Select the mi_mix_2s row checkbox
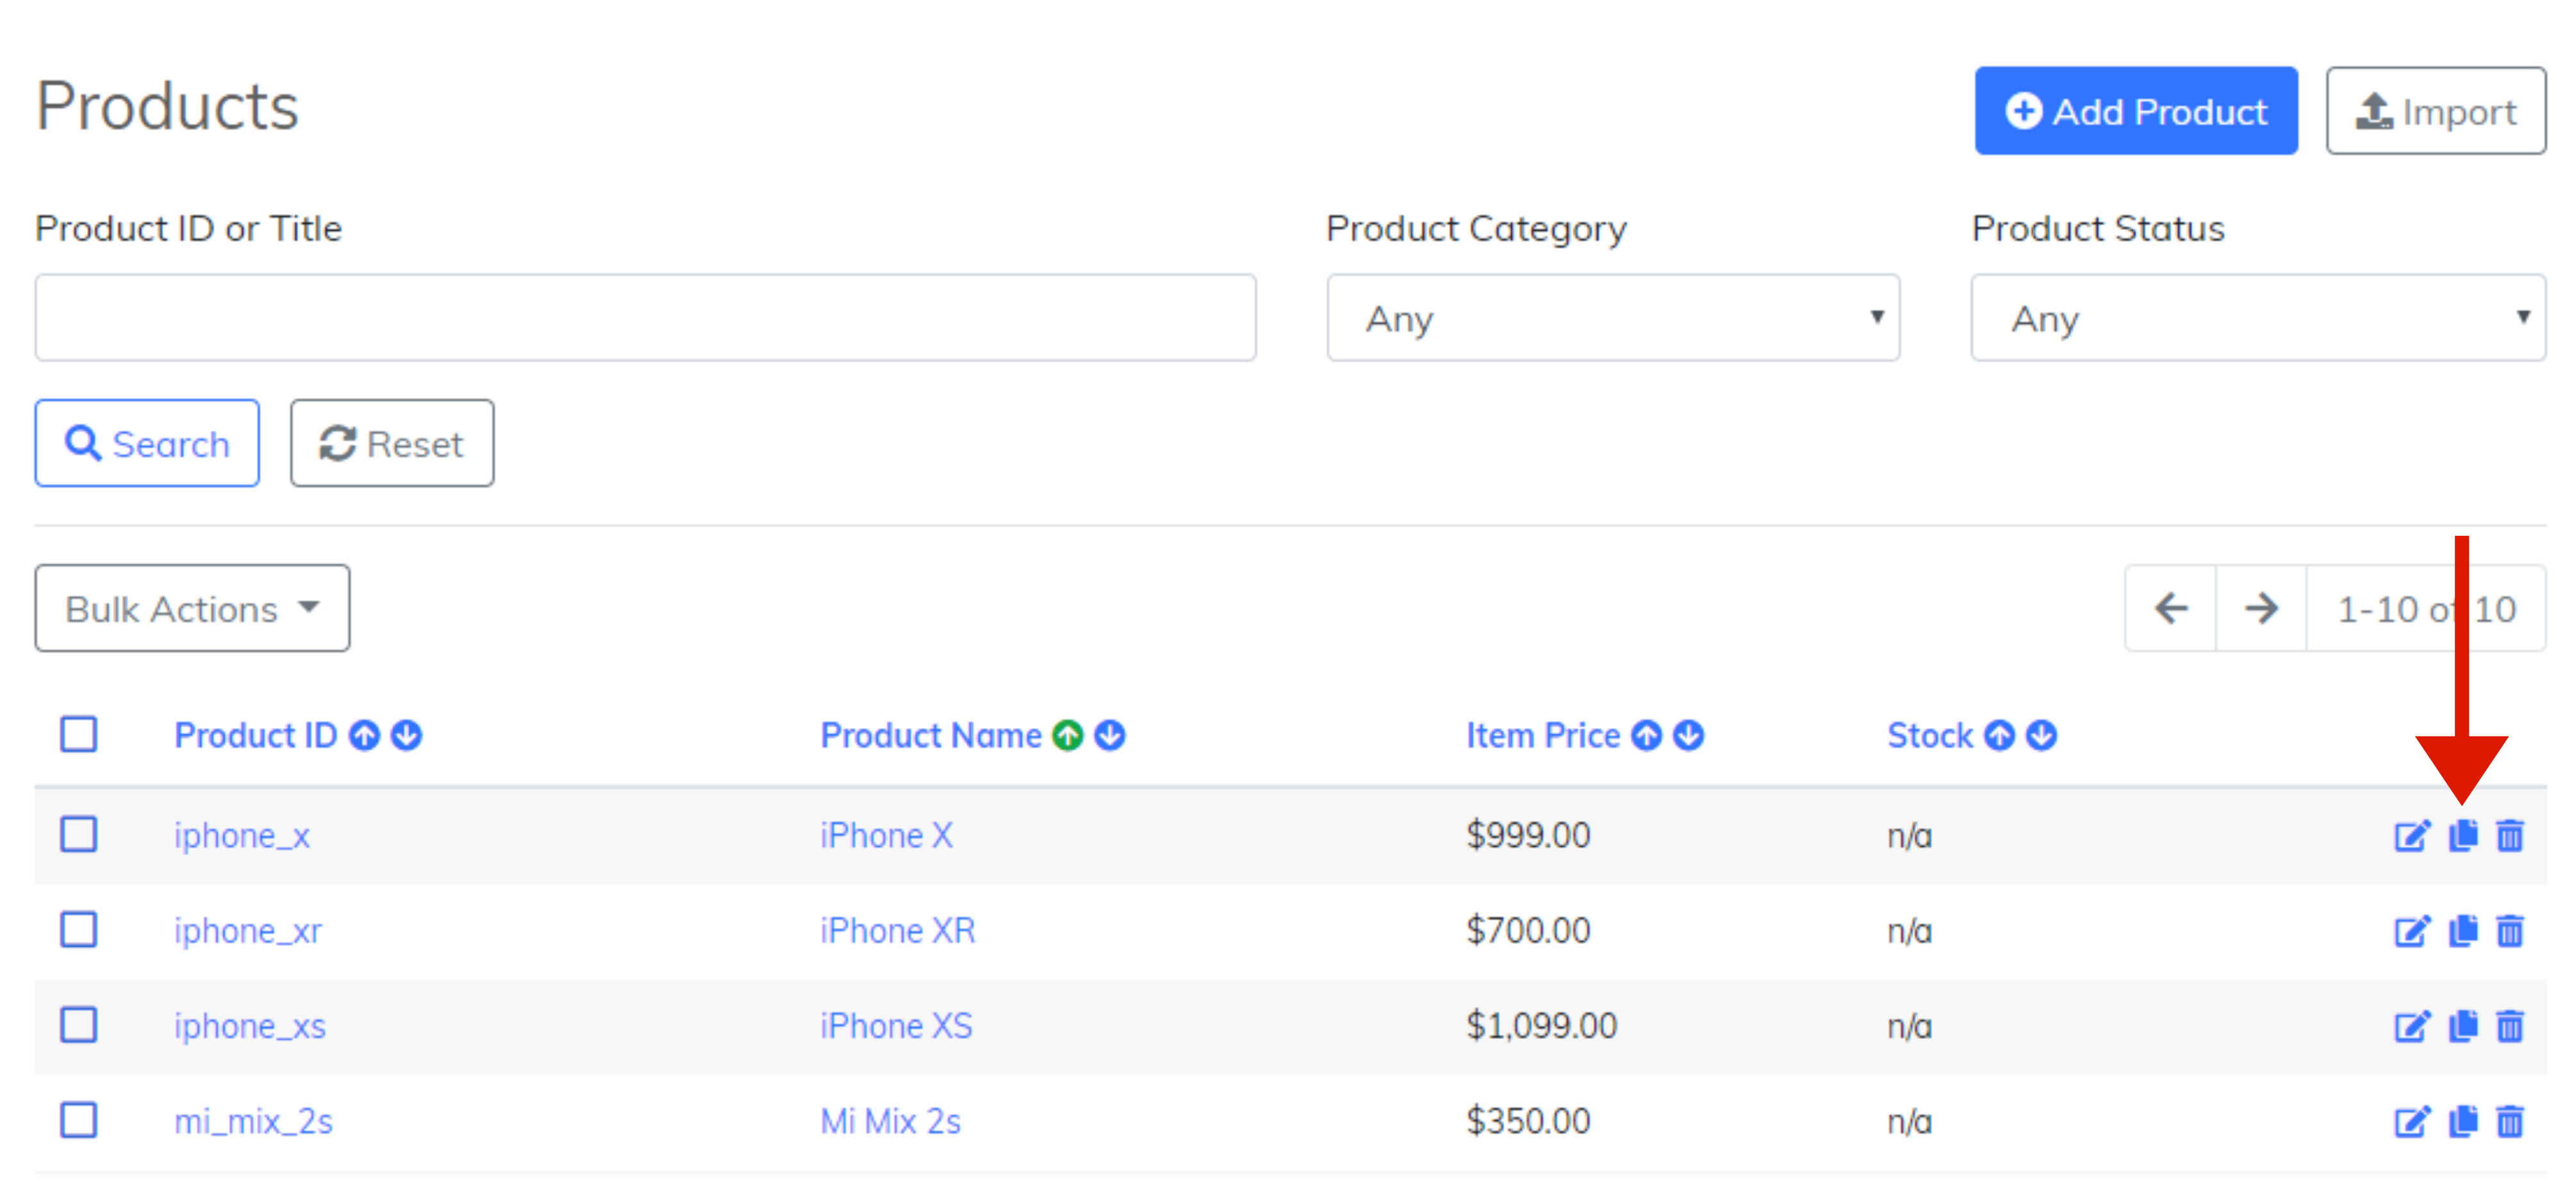Screen dimensions: 2576x1185 [79, 1120]
